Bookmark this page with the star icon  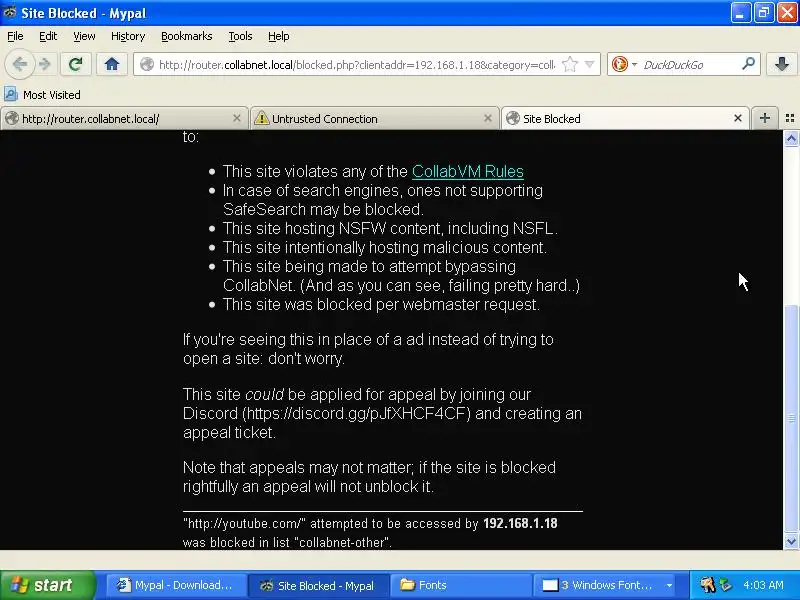click(x=569, y=65)
